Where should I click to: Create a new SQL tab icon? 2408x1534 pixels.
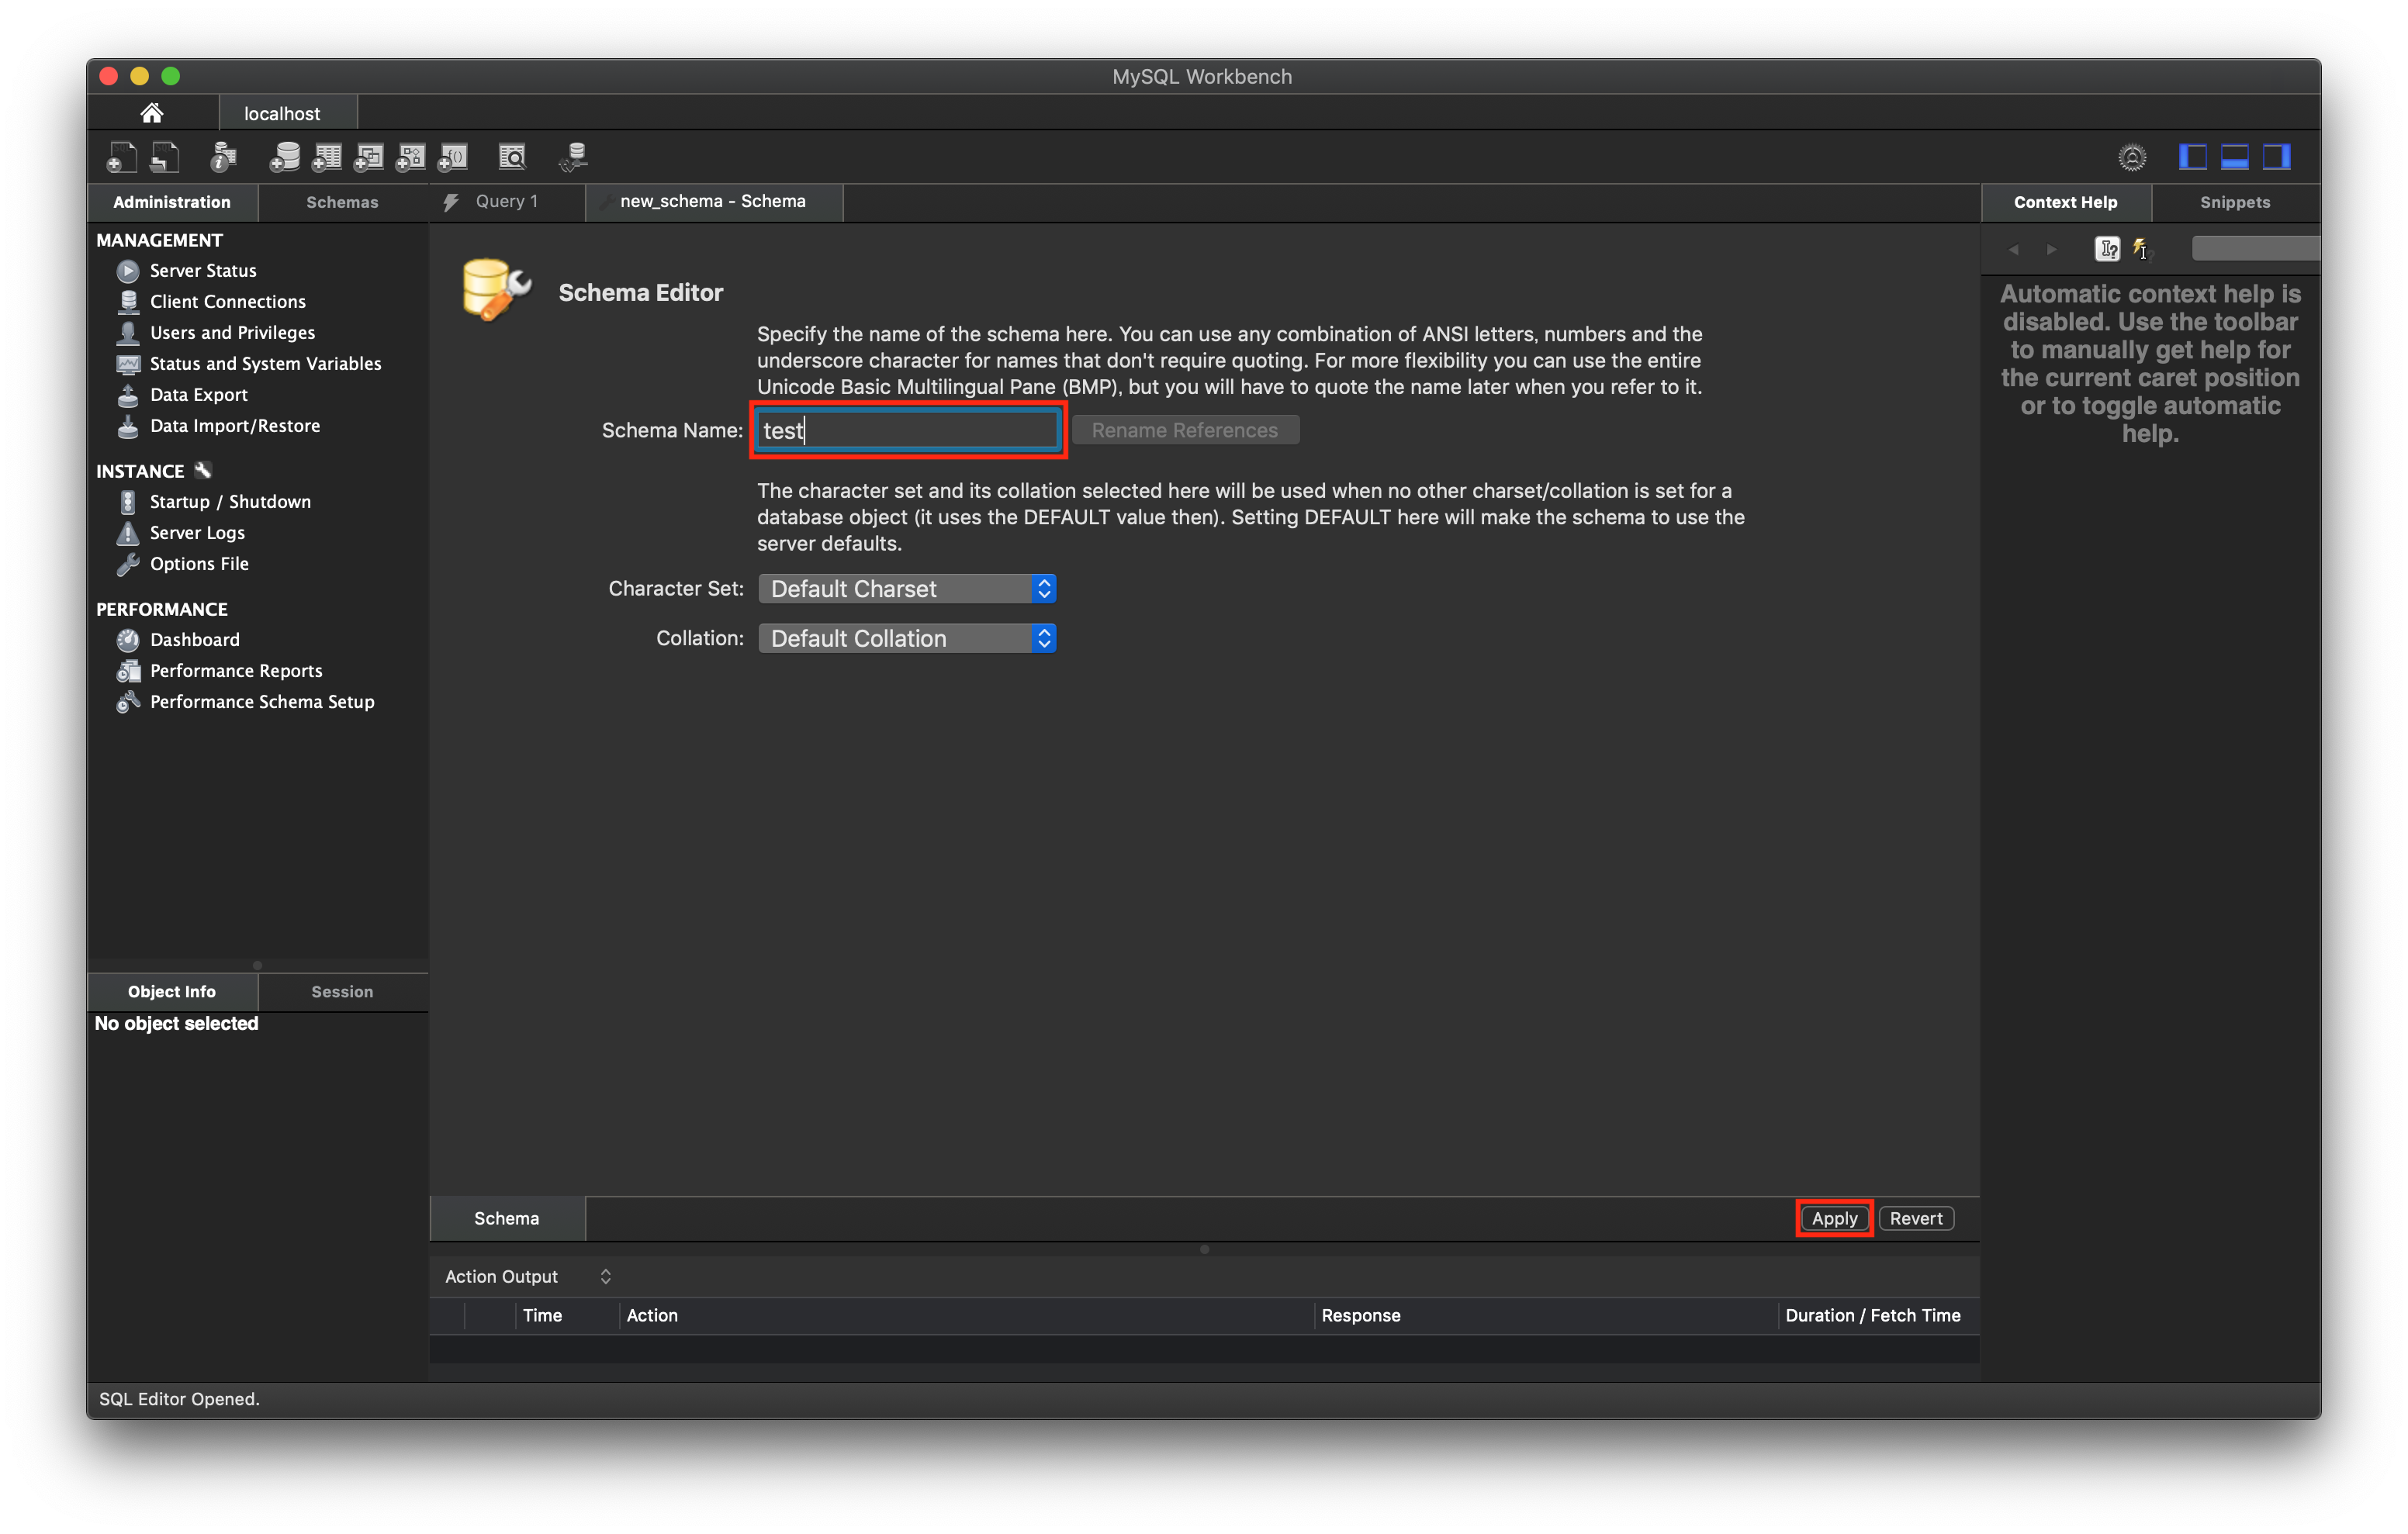click(x=121, y=157)
